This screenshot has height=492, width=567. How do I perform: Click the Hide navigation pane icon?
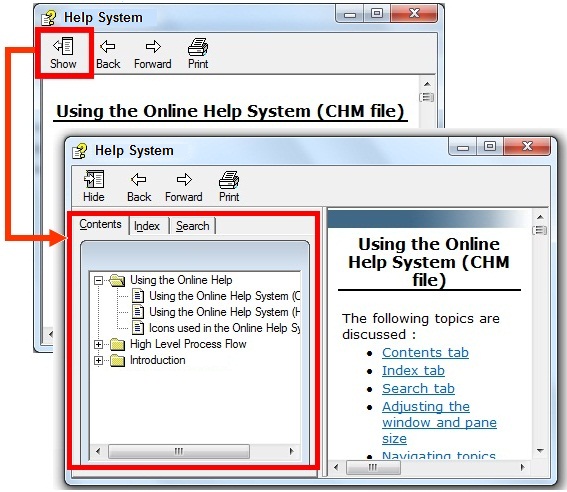(94, 179)
